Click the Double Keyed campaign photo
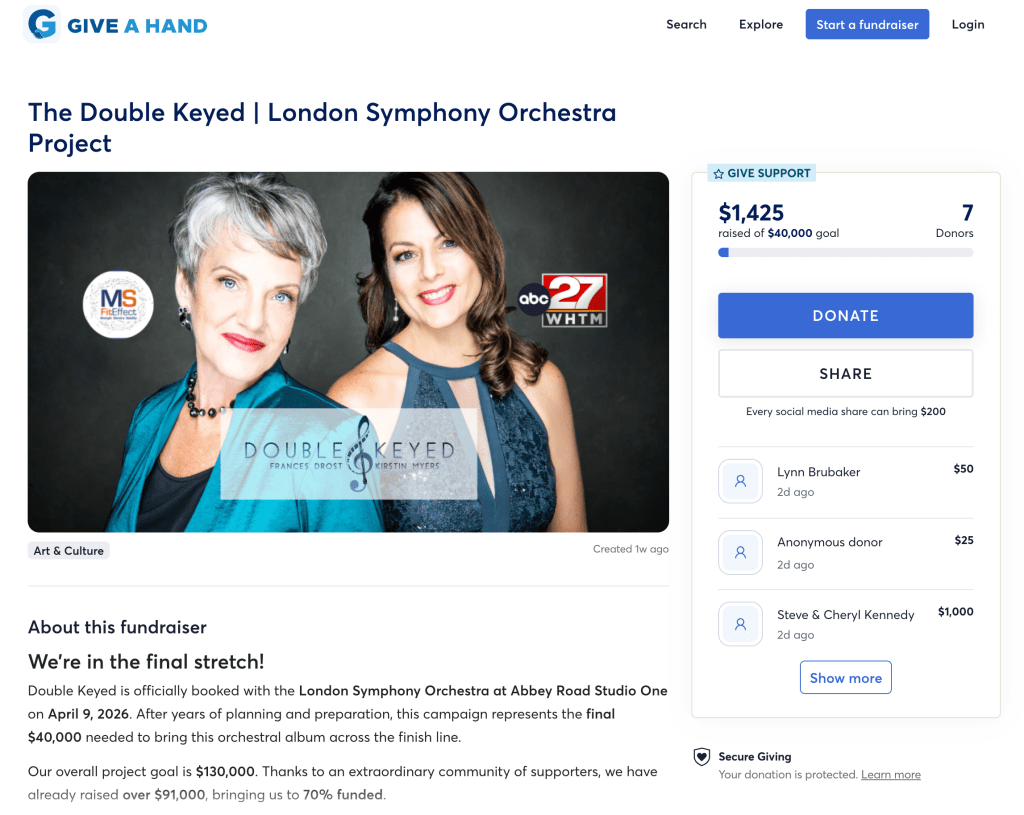1024x815 pixels. pyautogui.click(x=348, y=352)
